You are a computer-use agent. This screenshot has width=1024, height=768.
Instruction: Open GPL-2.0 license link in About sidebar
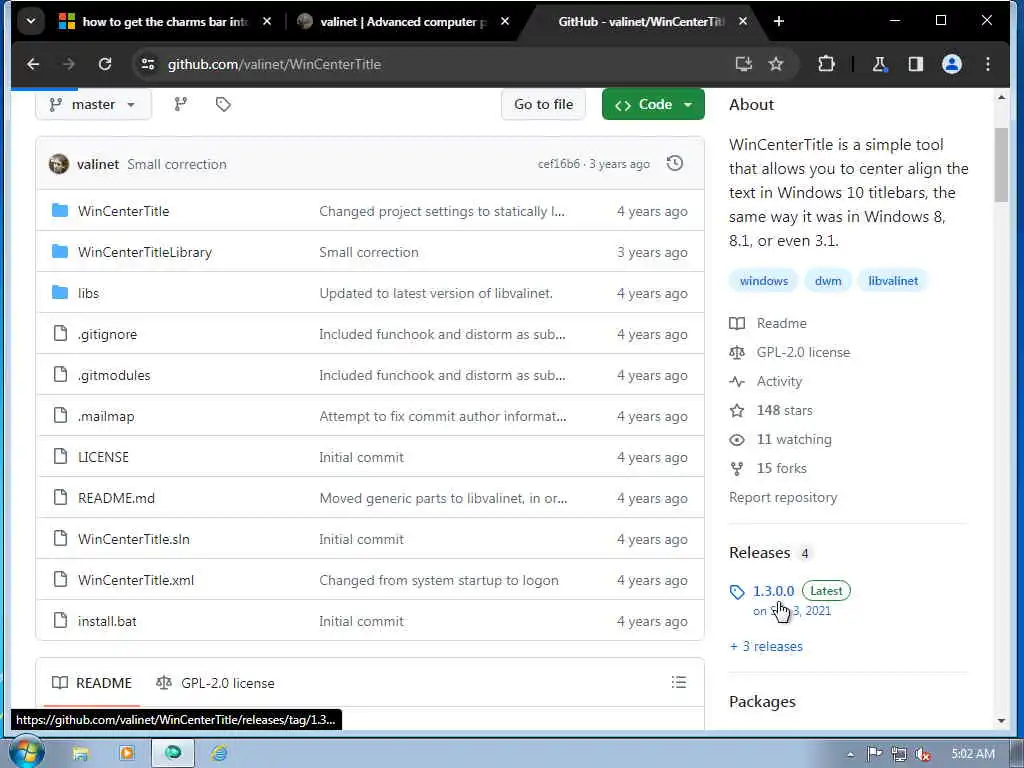pyautogui.click(x=790, y=352)
